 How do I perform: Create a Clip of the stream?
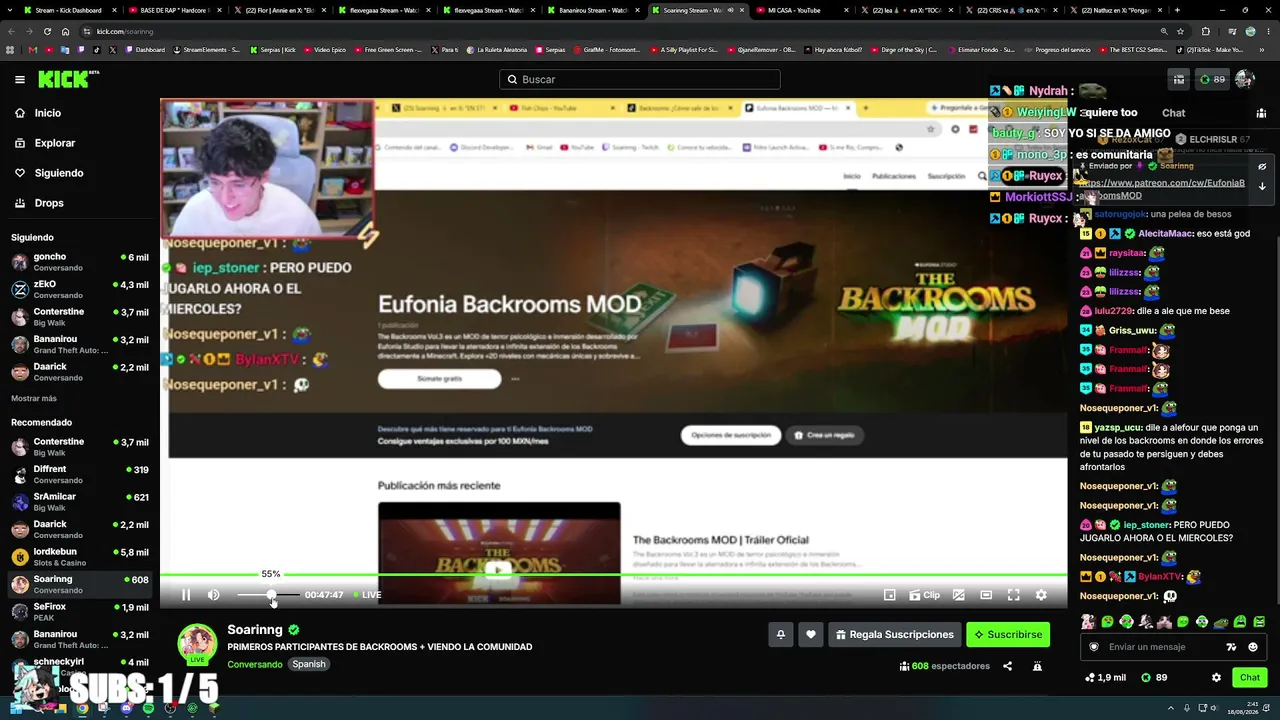point(924,595)
